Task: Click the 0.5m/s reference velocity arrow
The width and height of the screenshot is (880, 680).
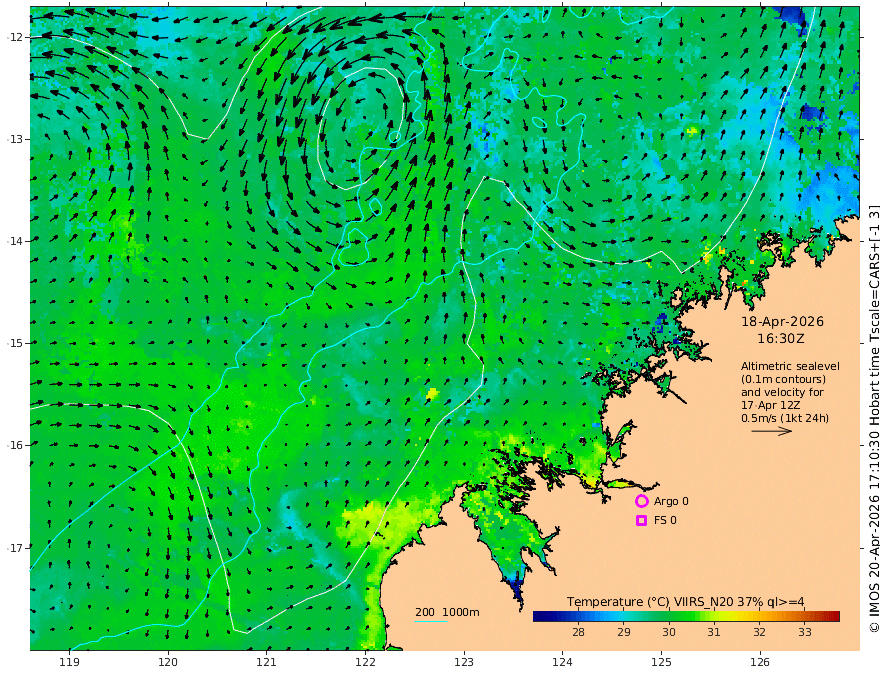Action: [x=772, y=431]
